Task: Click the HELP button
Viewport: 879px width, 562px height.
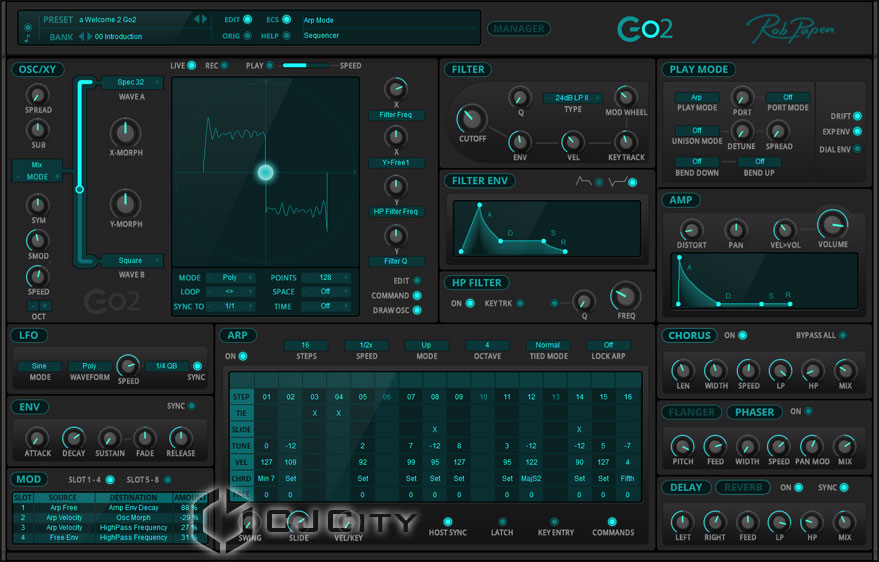Action: click(286, 36)
